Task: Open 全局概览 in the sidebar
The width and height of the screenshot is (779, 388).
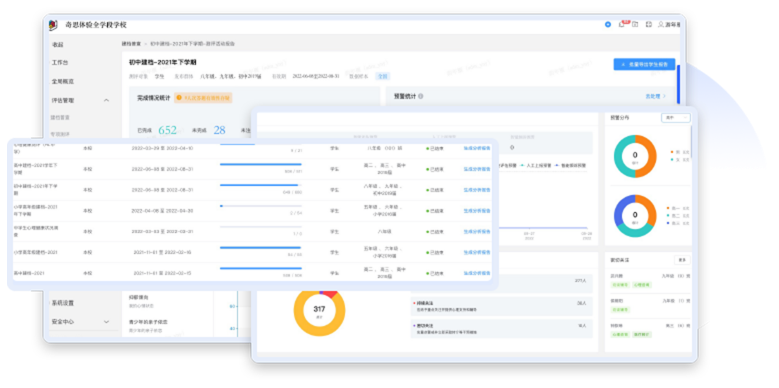Action: [63, 81]
